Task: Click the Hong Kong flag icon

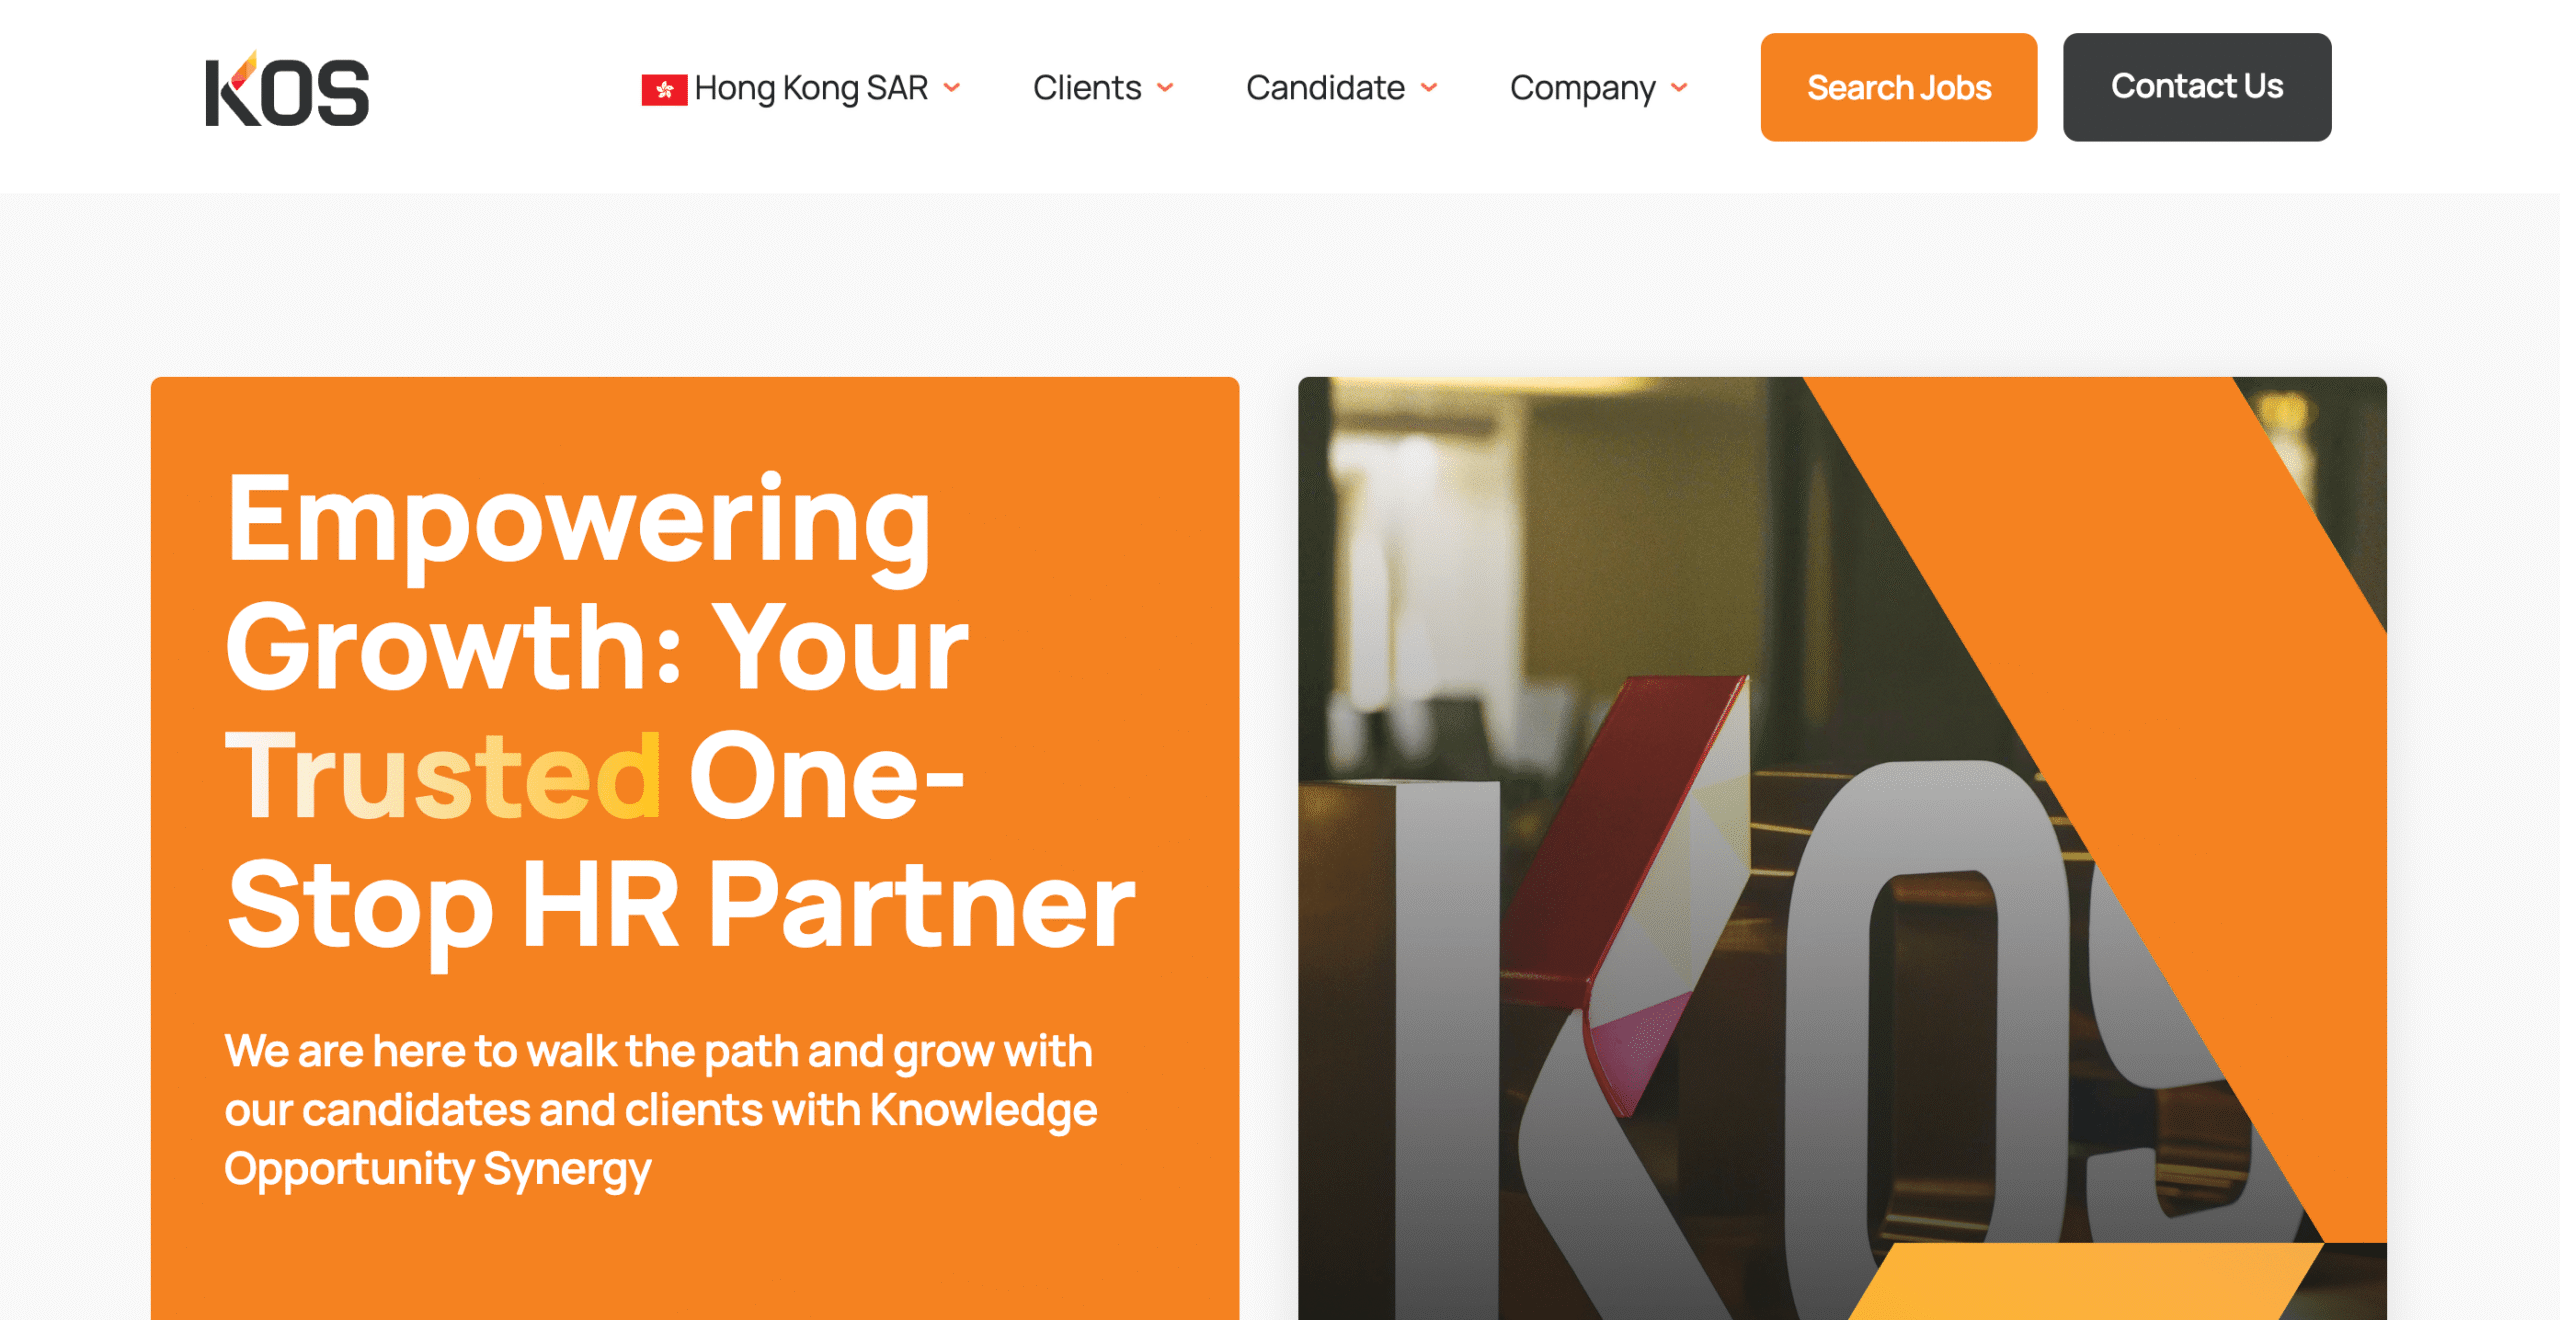Action: [x=664, y=89]
